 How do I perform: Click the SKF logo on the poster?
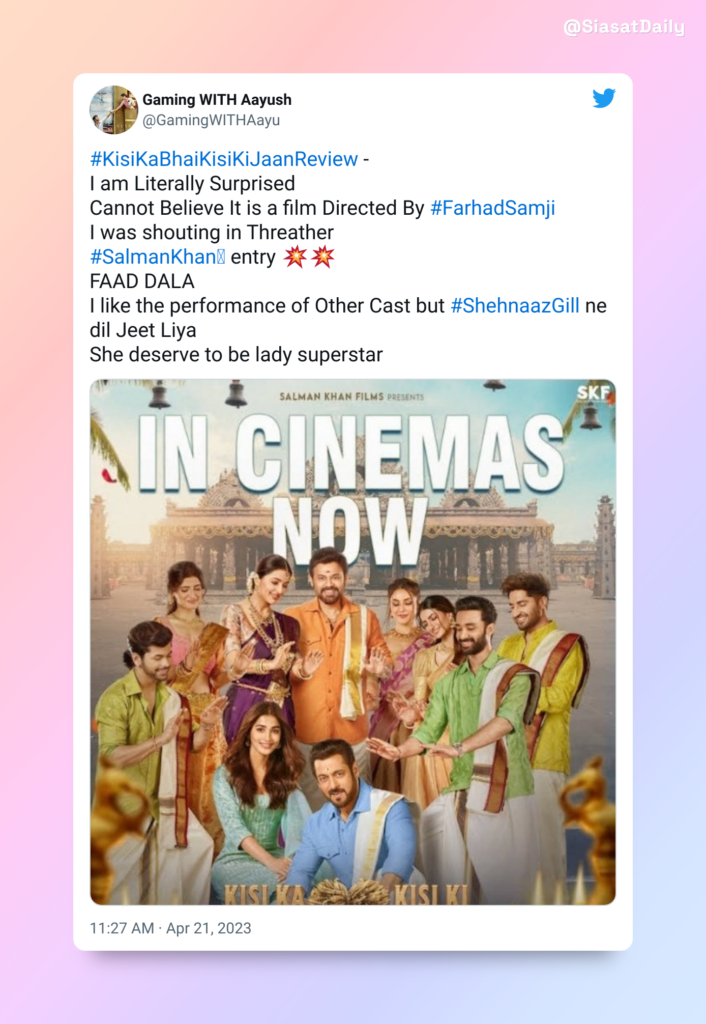pos(593,392)
